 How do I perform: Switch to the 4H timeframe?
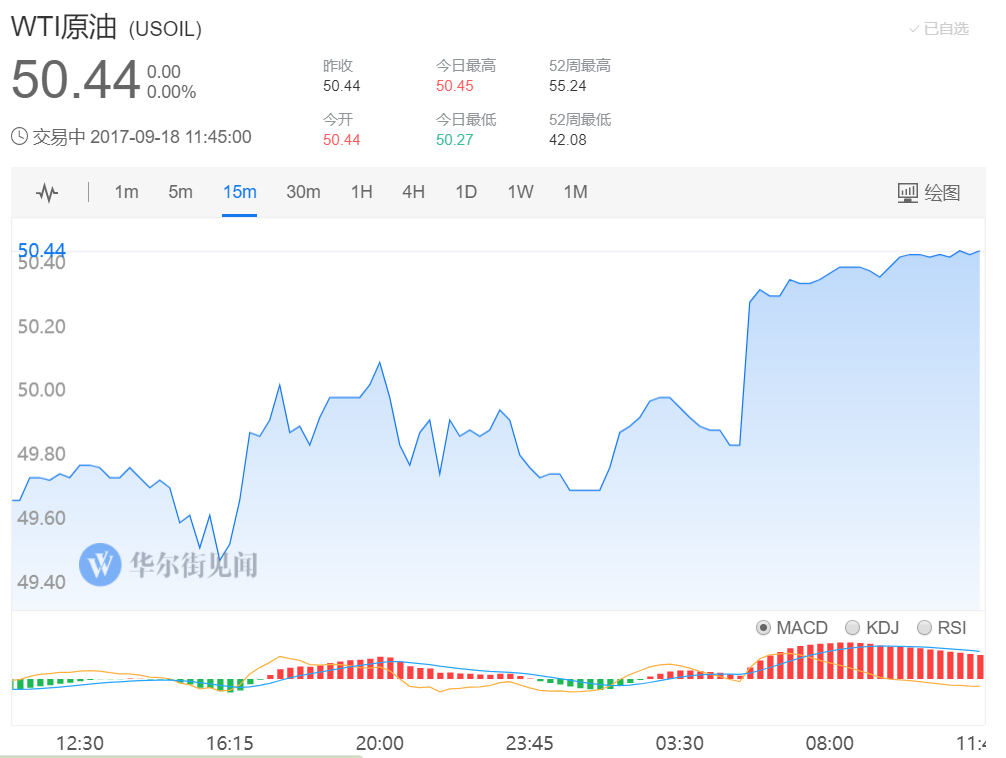click(414, 192)
